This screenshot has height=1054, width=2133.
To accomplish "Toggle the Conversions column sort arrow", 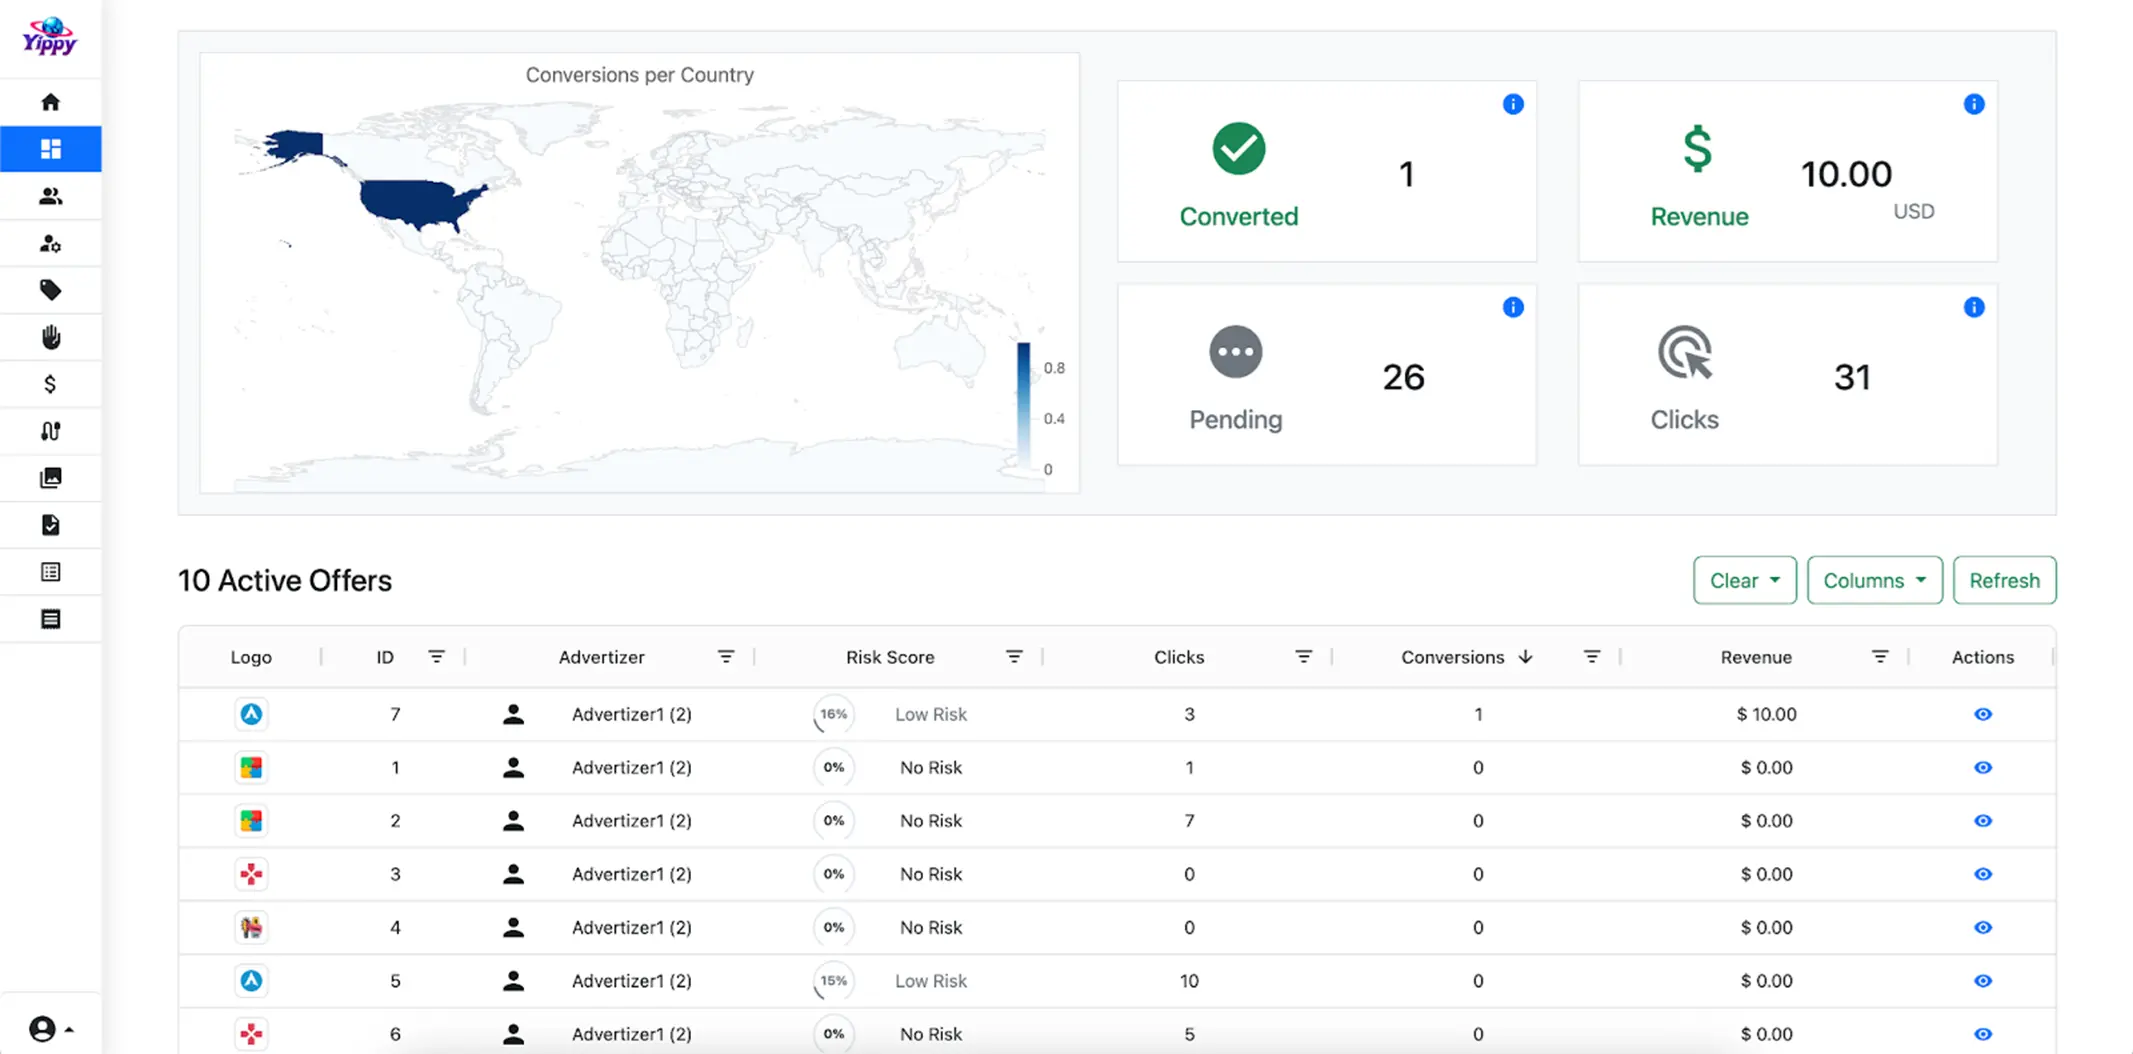I will point(1525,657).
